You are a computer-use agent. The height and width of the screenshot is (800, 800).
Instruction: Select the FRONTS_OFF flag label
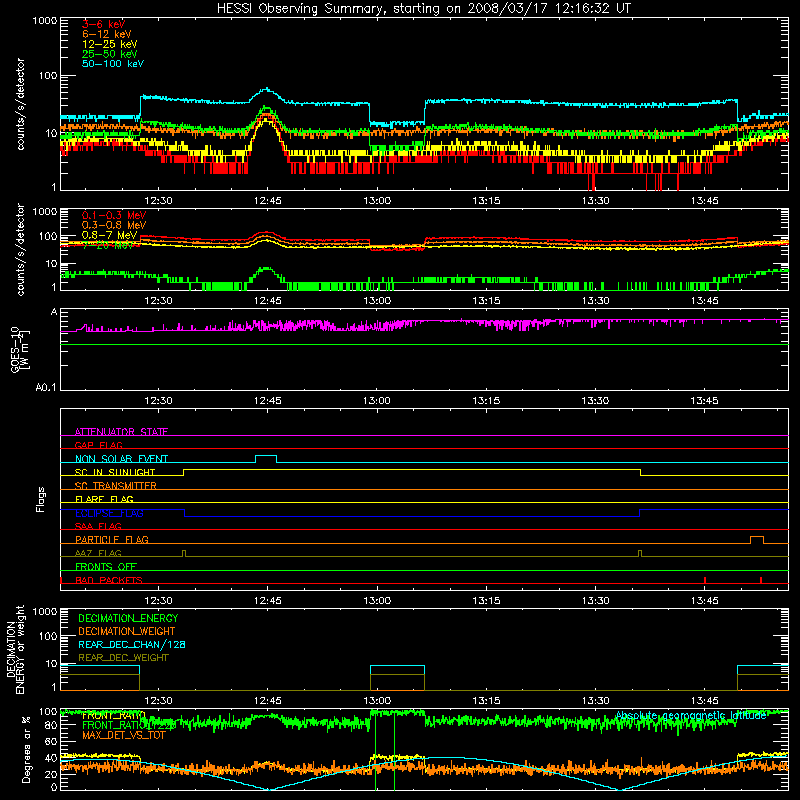(106, 566)
